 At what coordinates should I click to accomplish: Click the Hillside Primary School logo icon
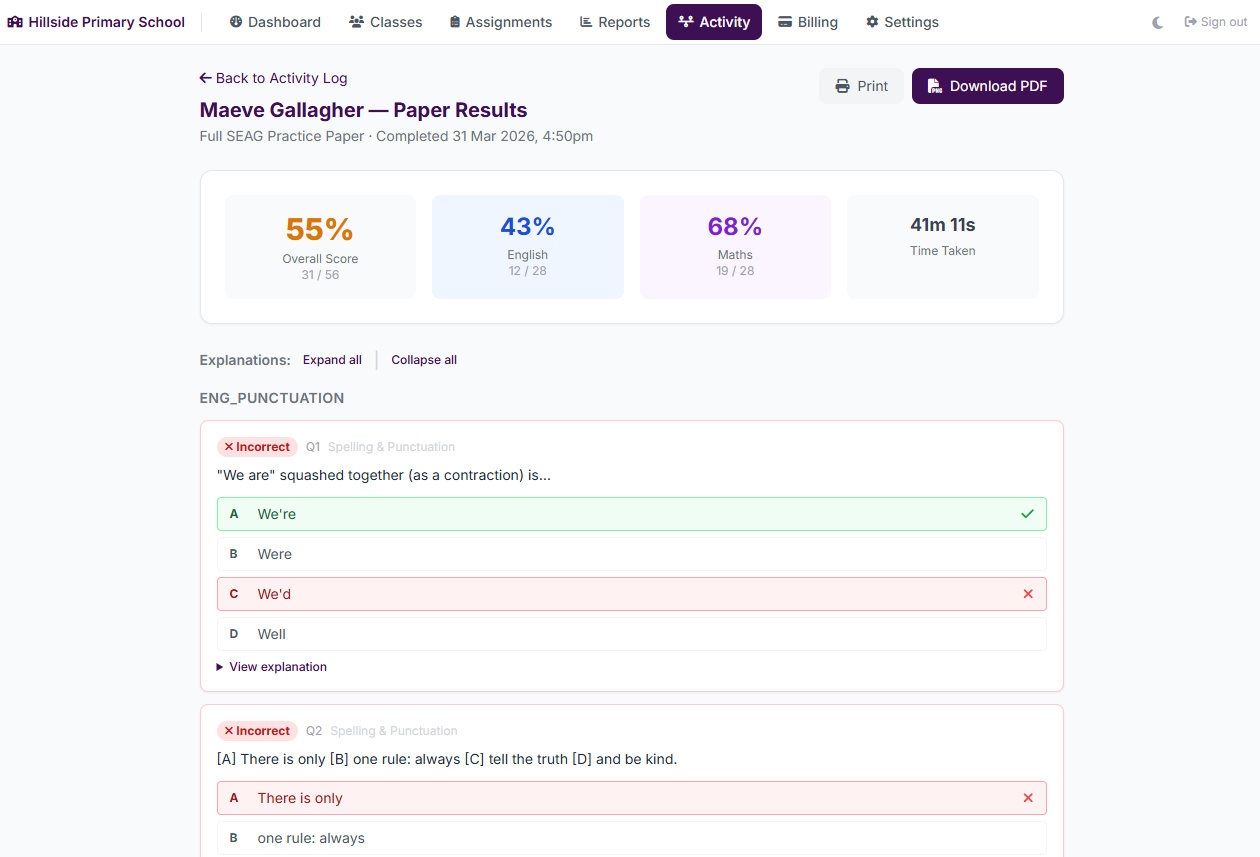click(x=15, y=22)
